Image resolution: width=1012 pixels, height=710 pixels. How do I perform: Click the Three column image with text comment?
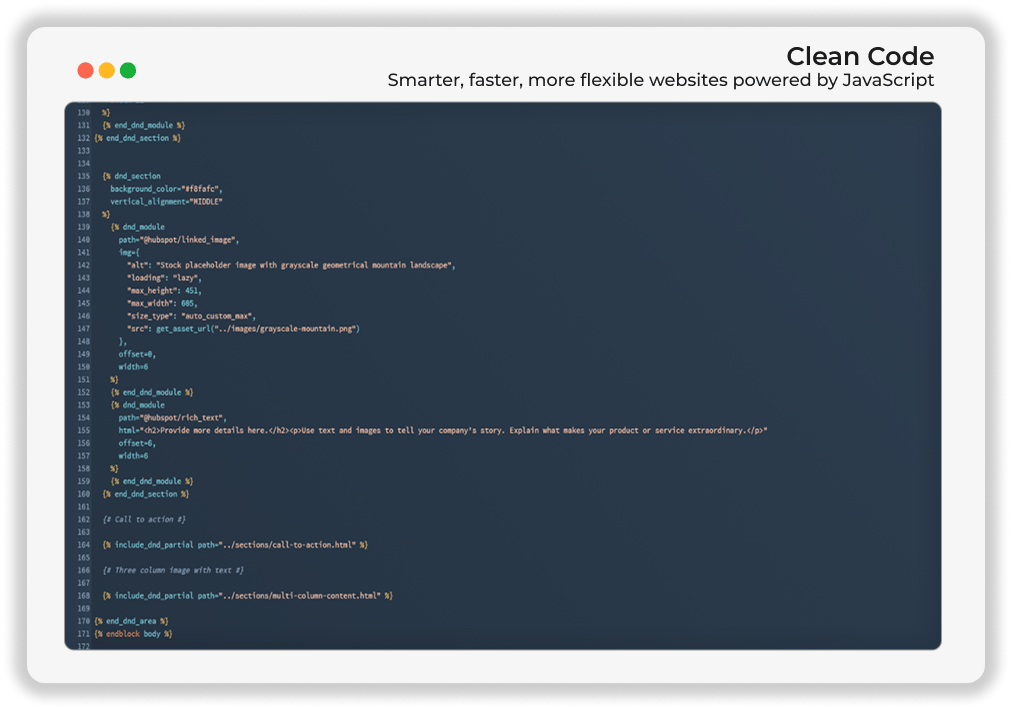pyautogui.click(x=173, y=571)
